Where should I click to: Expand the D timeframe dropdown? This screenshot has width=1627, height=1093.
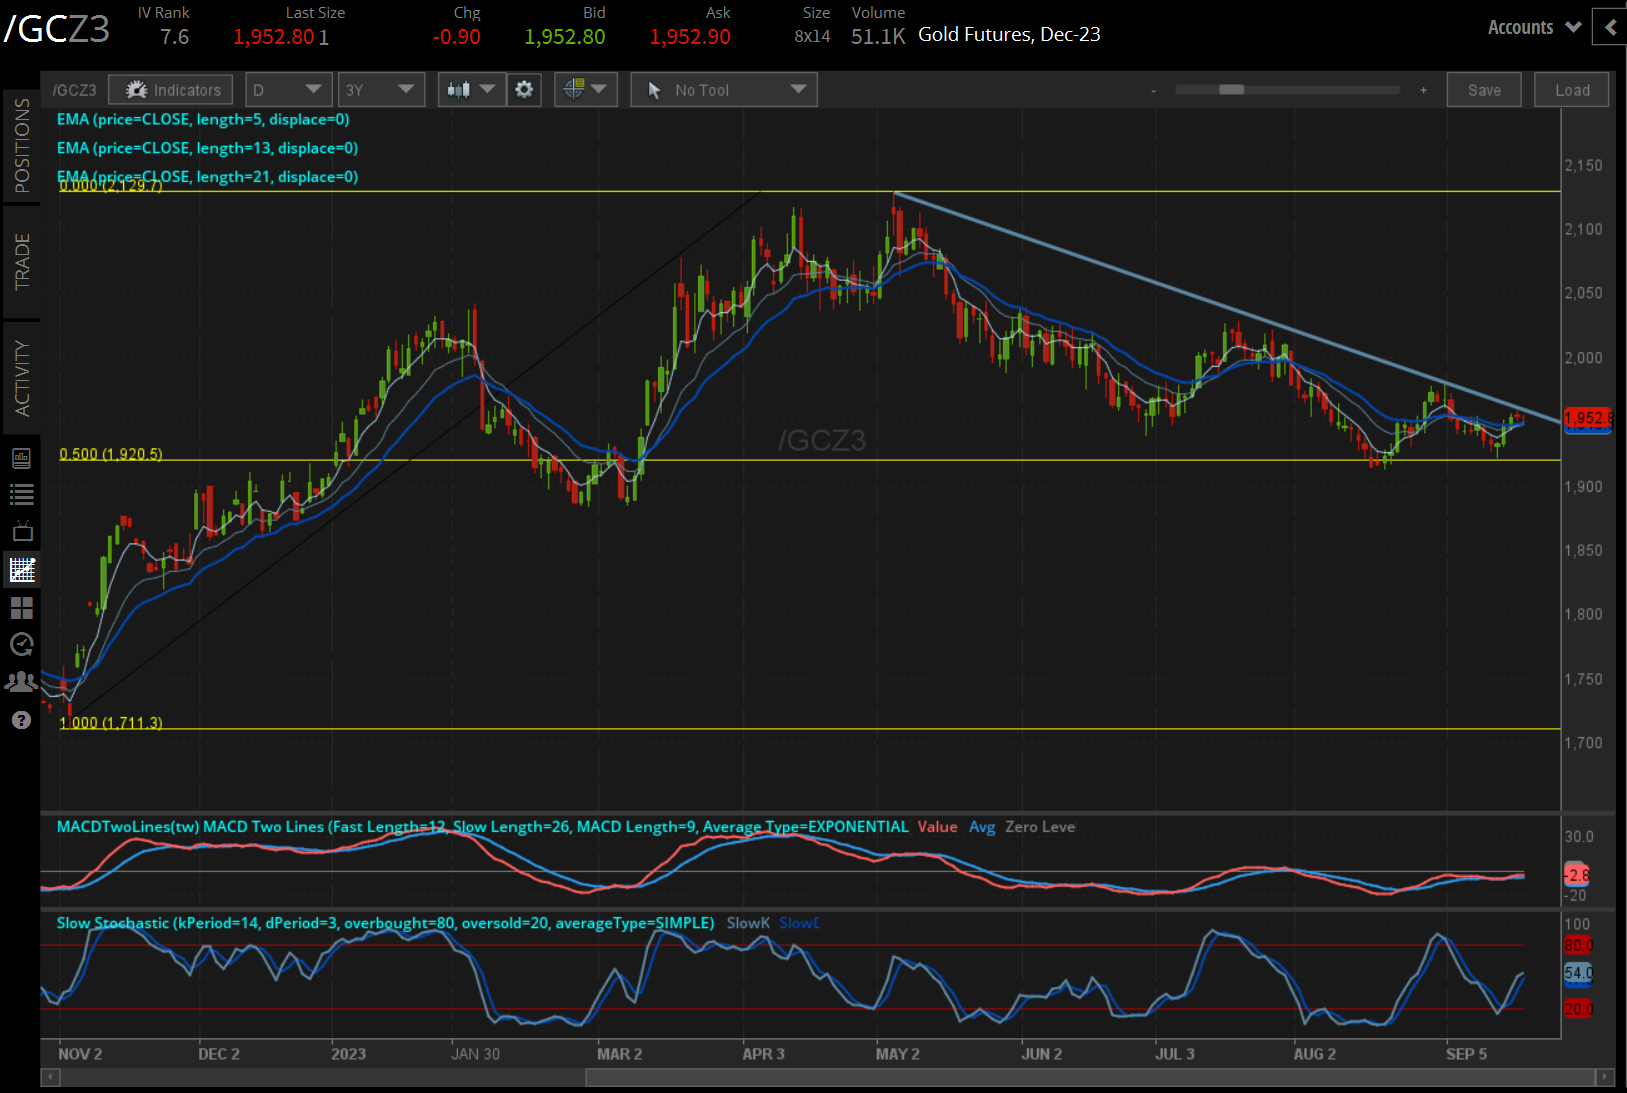coord(288,90)
